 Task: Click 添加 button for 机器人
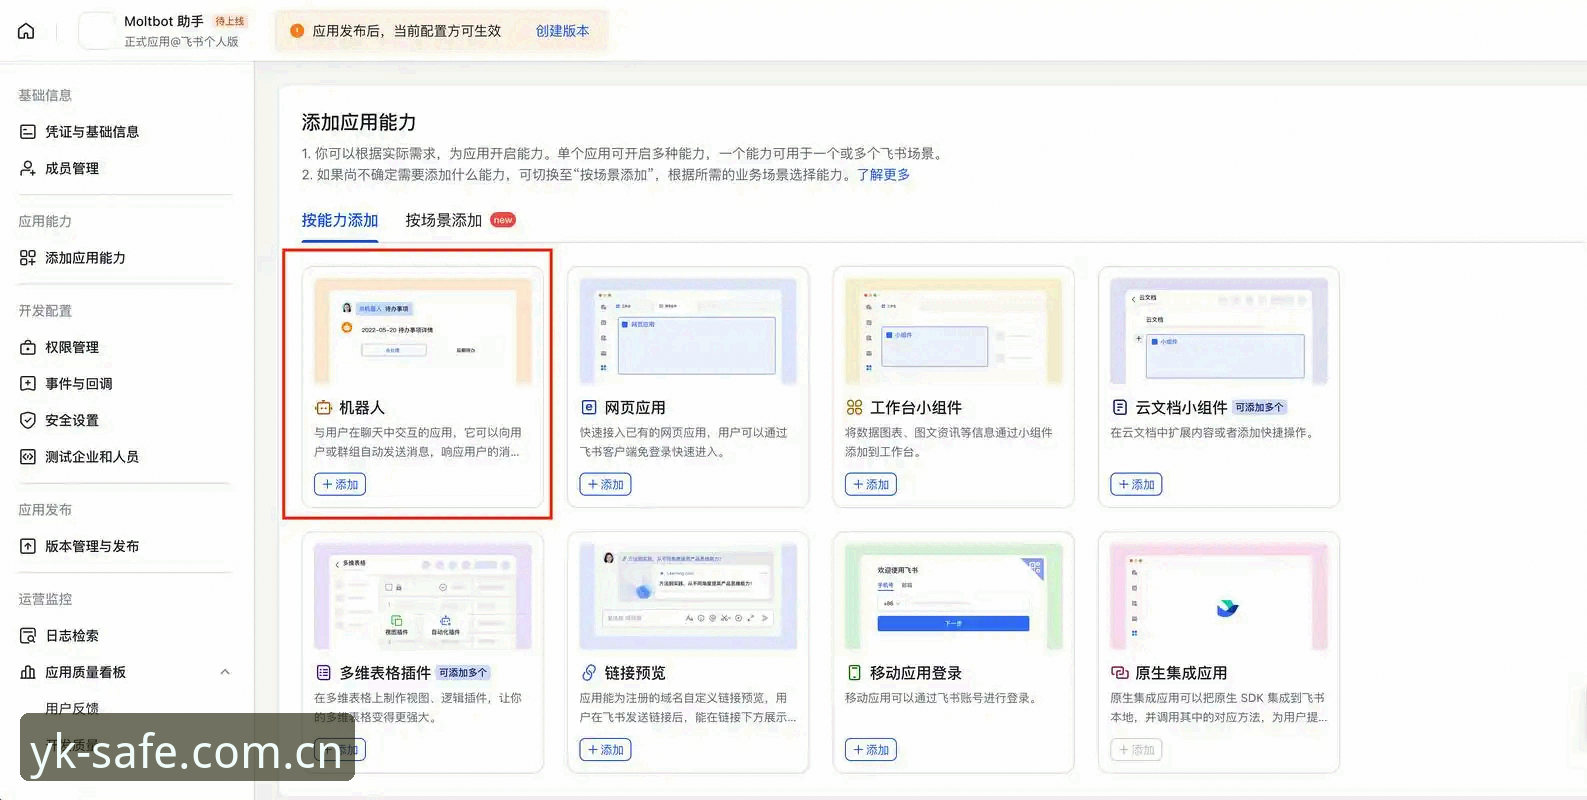(x=340, y=484)
